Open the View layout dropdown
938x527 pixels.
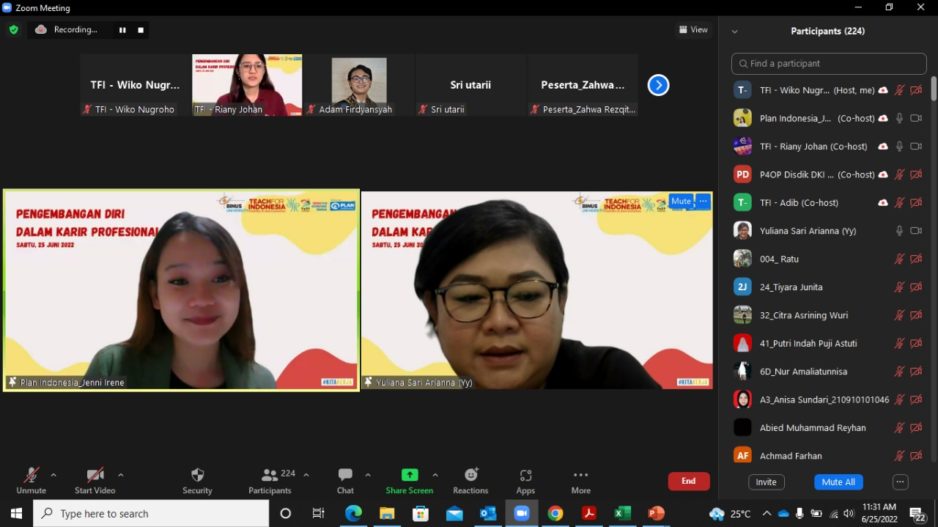693,29
